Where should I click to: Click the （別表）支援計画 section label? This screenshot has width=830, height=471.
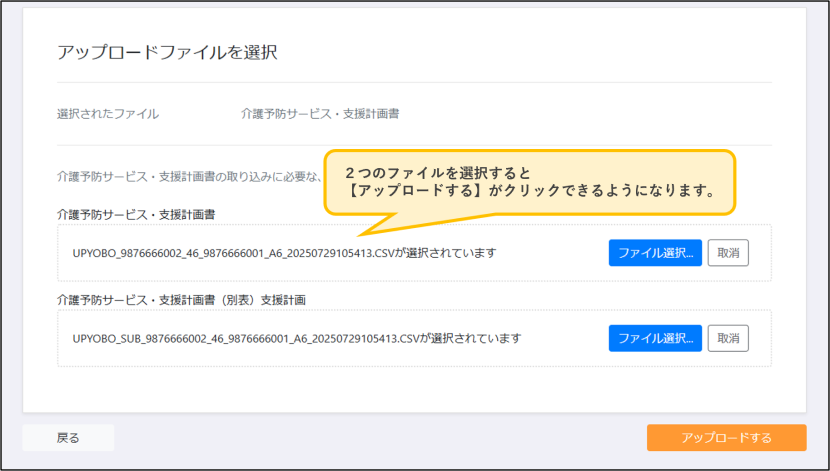point(182,300)
